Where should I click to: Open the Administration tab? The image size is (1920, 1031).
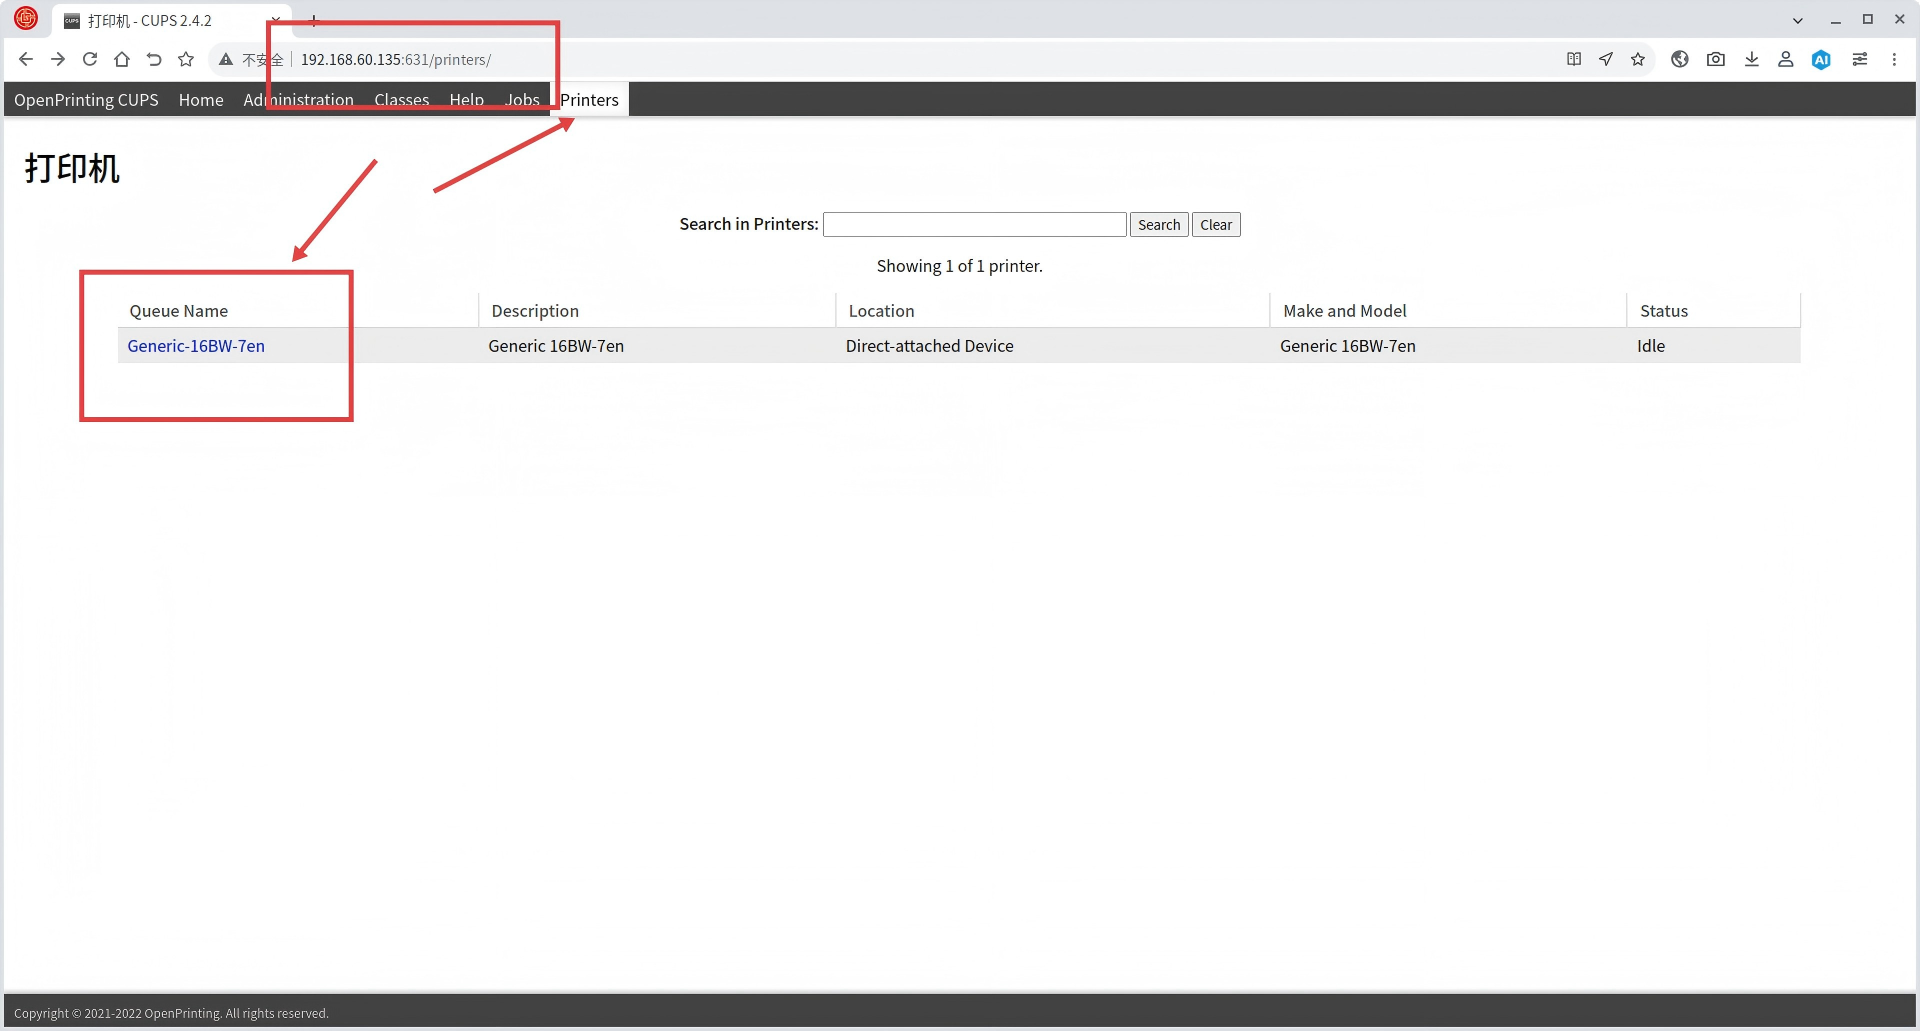[x=299, y=100]
